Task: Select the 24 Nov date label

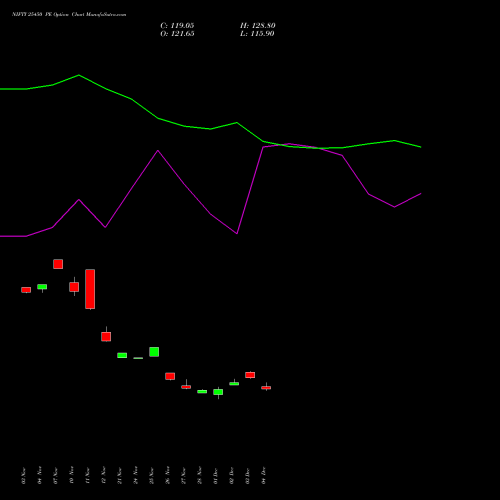Action: pos(136,475)
